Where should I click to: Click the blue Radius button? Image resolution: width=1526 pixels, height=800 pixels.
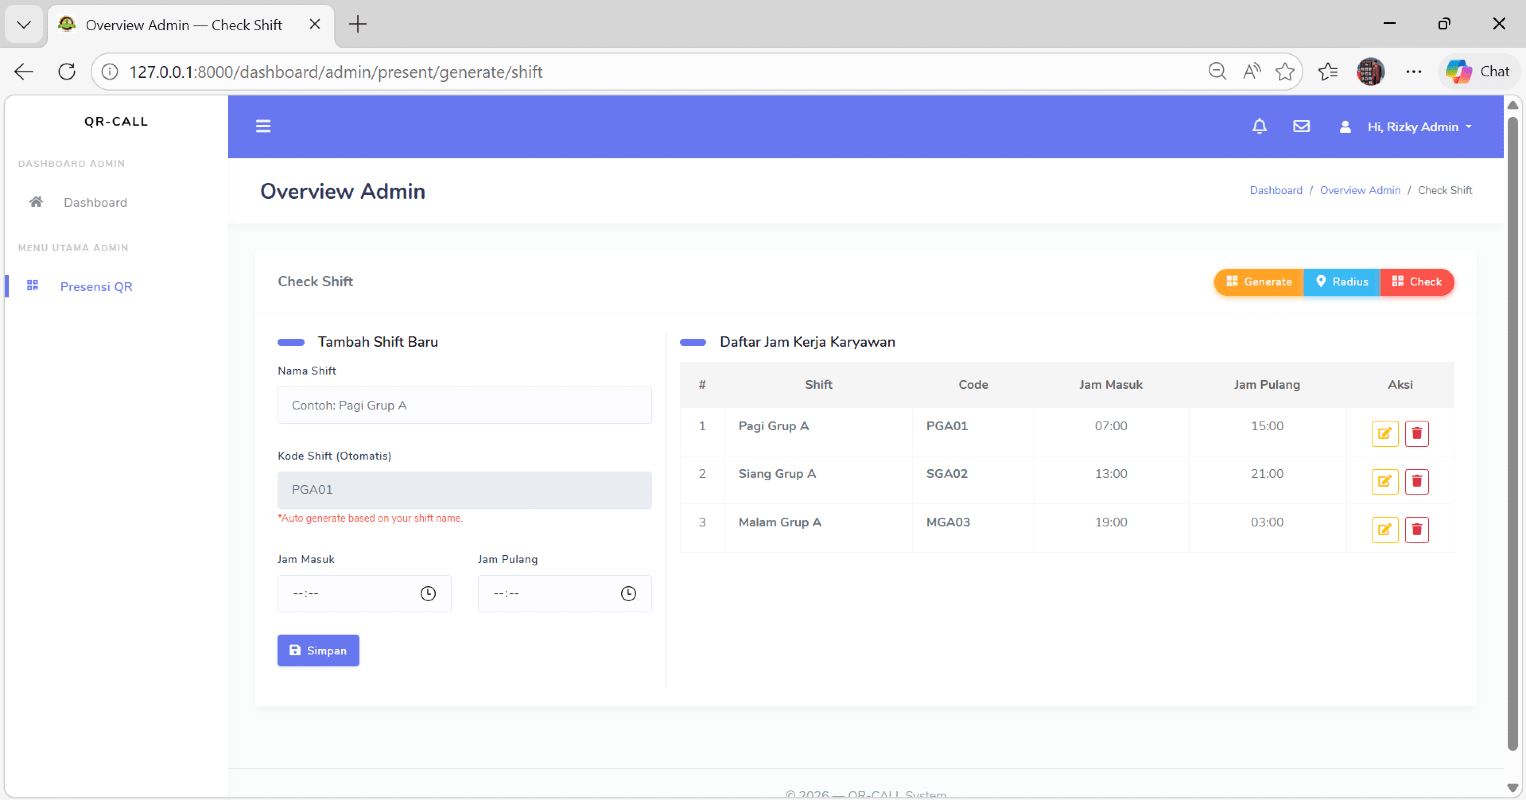(1342, 282)
